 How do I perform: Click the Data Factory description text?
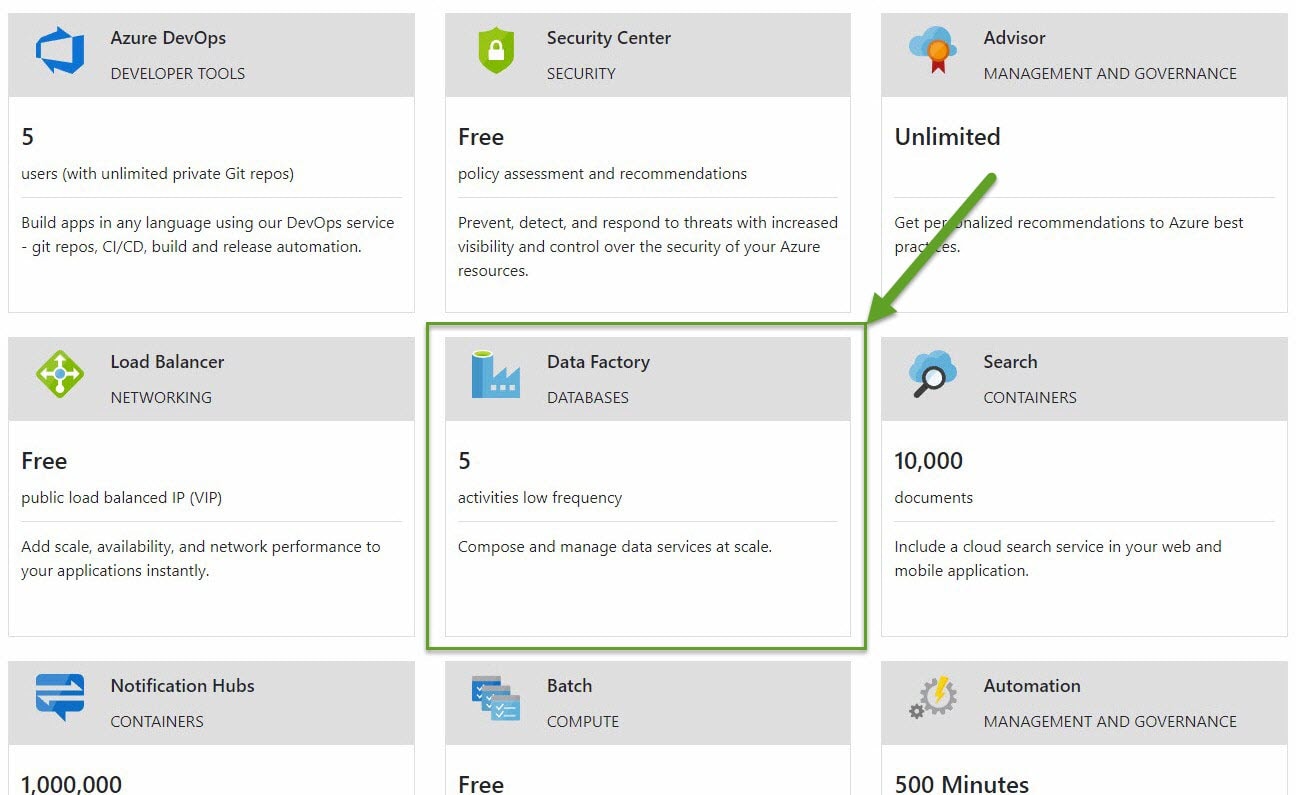(614, 547)
